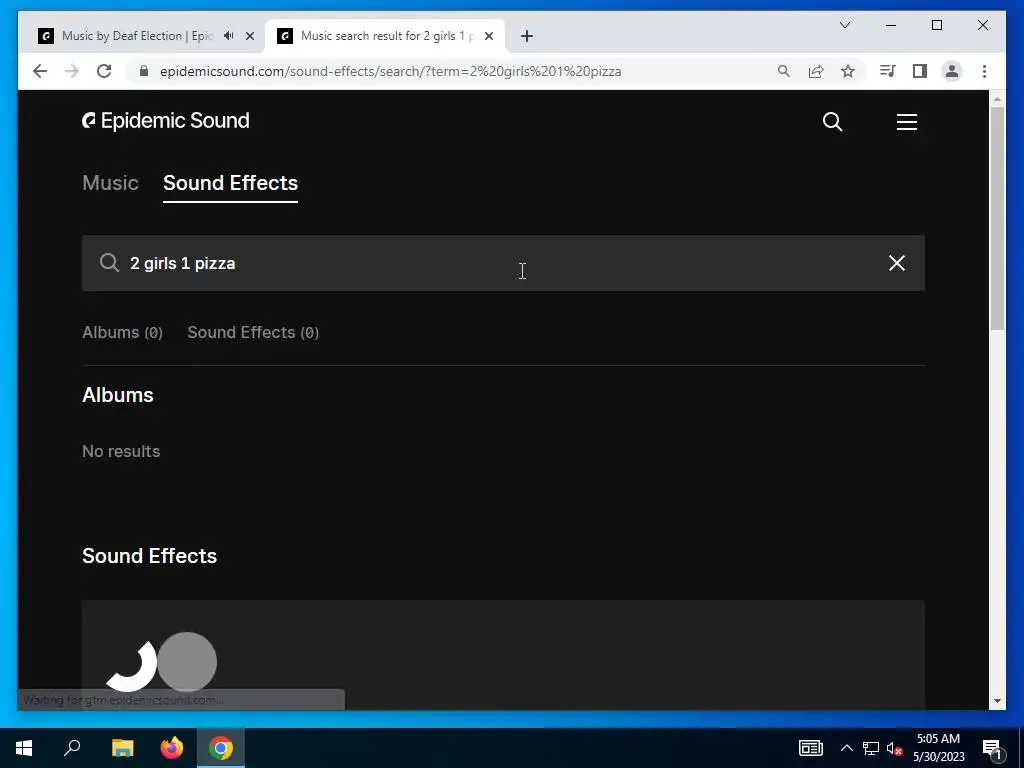This screenshot has width=1024, height=768.
Task: Open the Chrome profile avatar
Action: [x=952, y=71]
